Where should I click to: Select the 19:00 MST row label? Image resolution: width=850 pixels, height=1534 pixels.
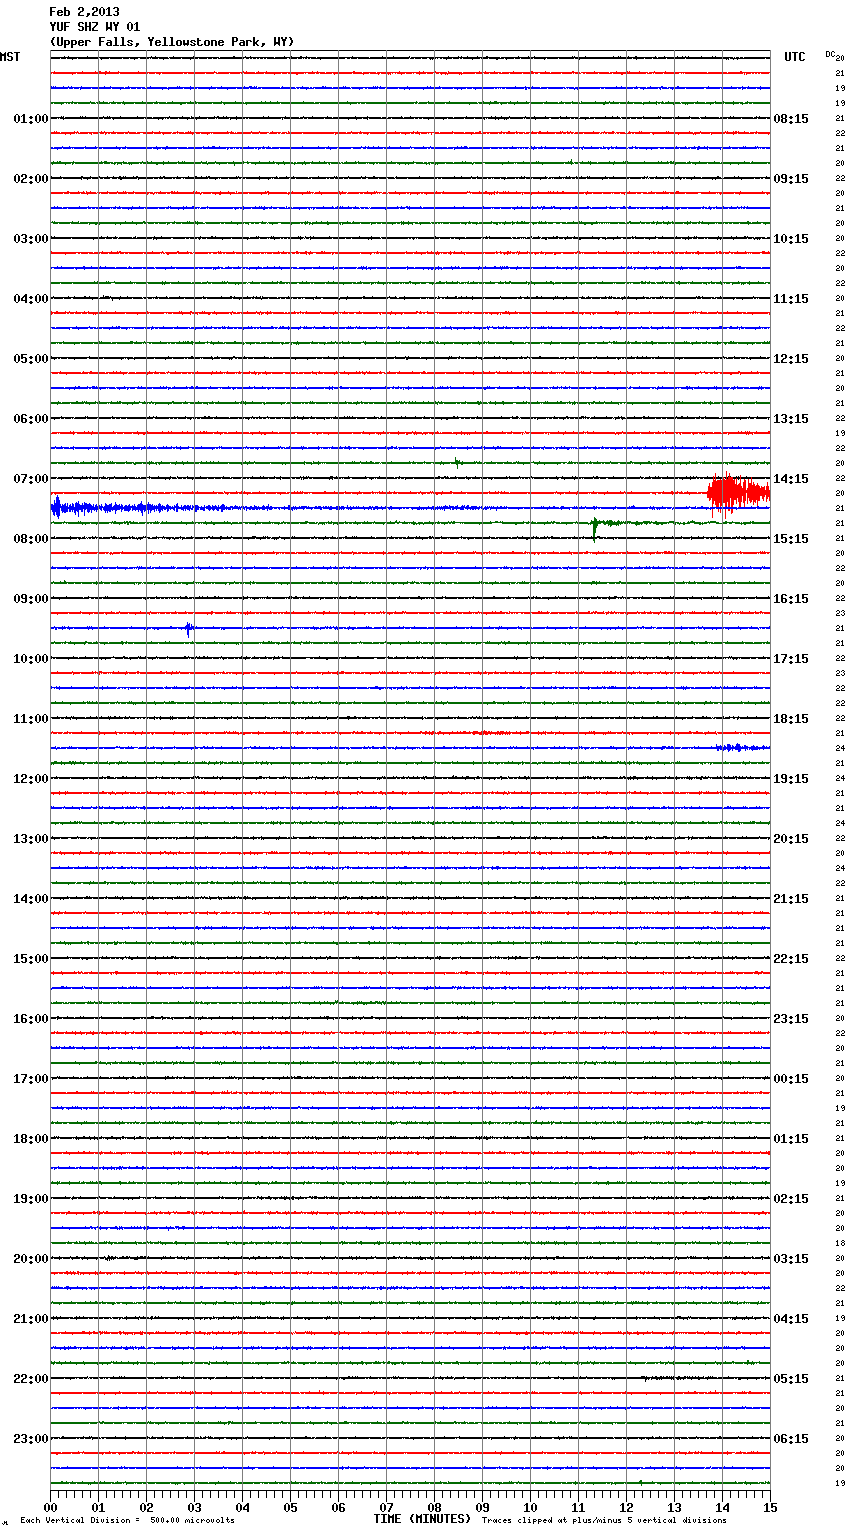pyautogui.click(x=31, y=1199)
